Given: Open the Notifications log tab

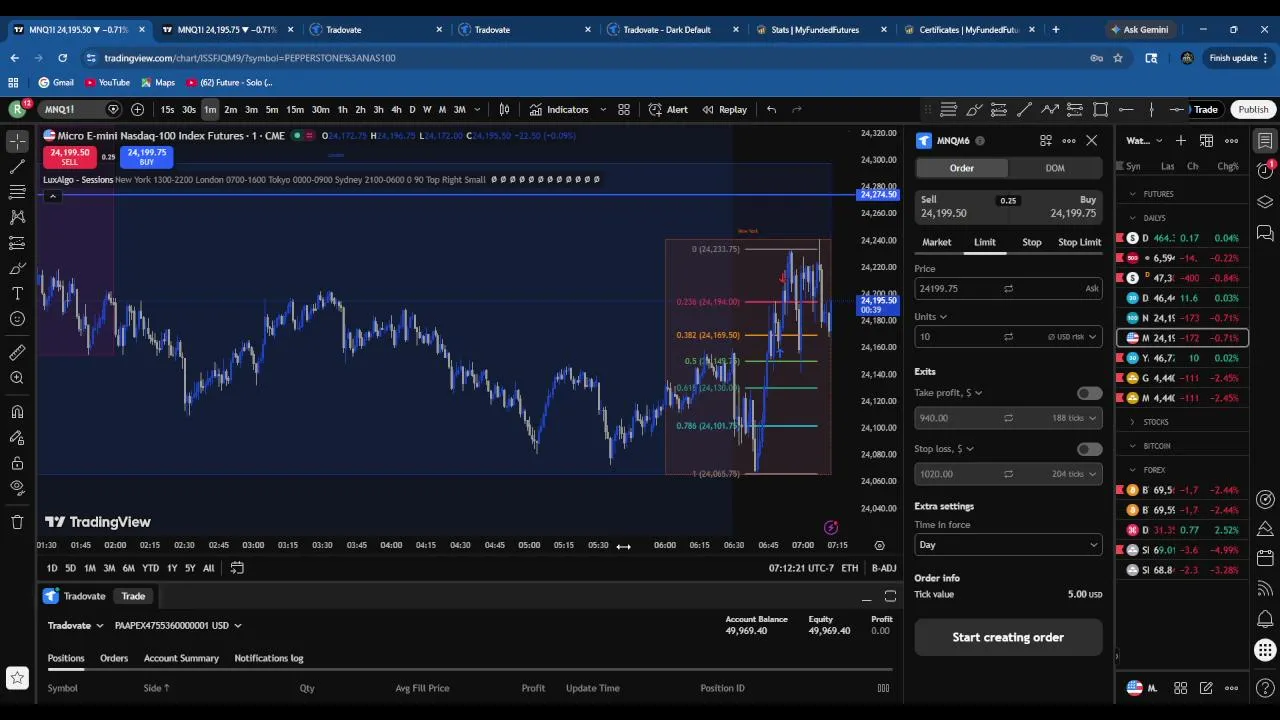Looking at the screenshot, I should 268,658.
